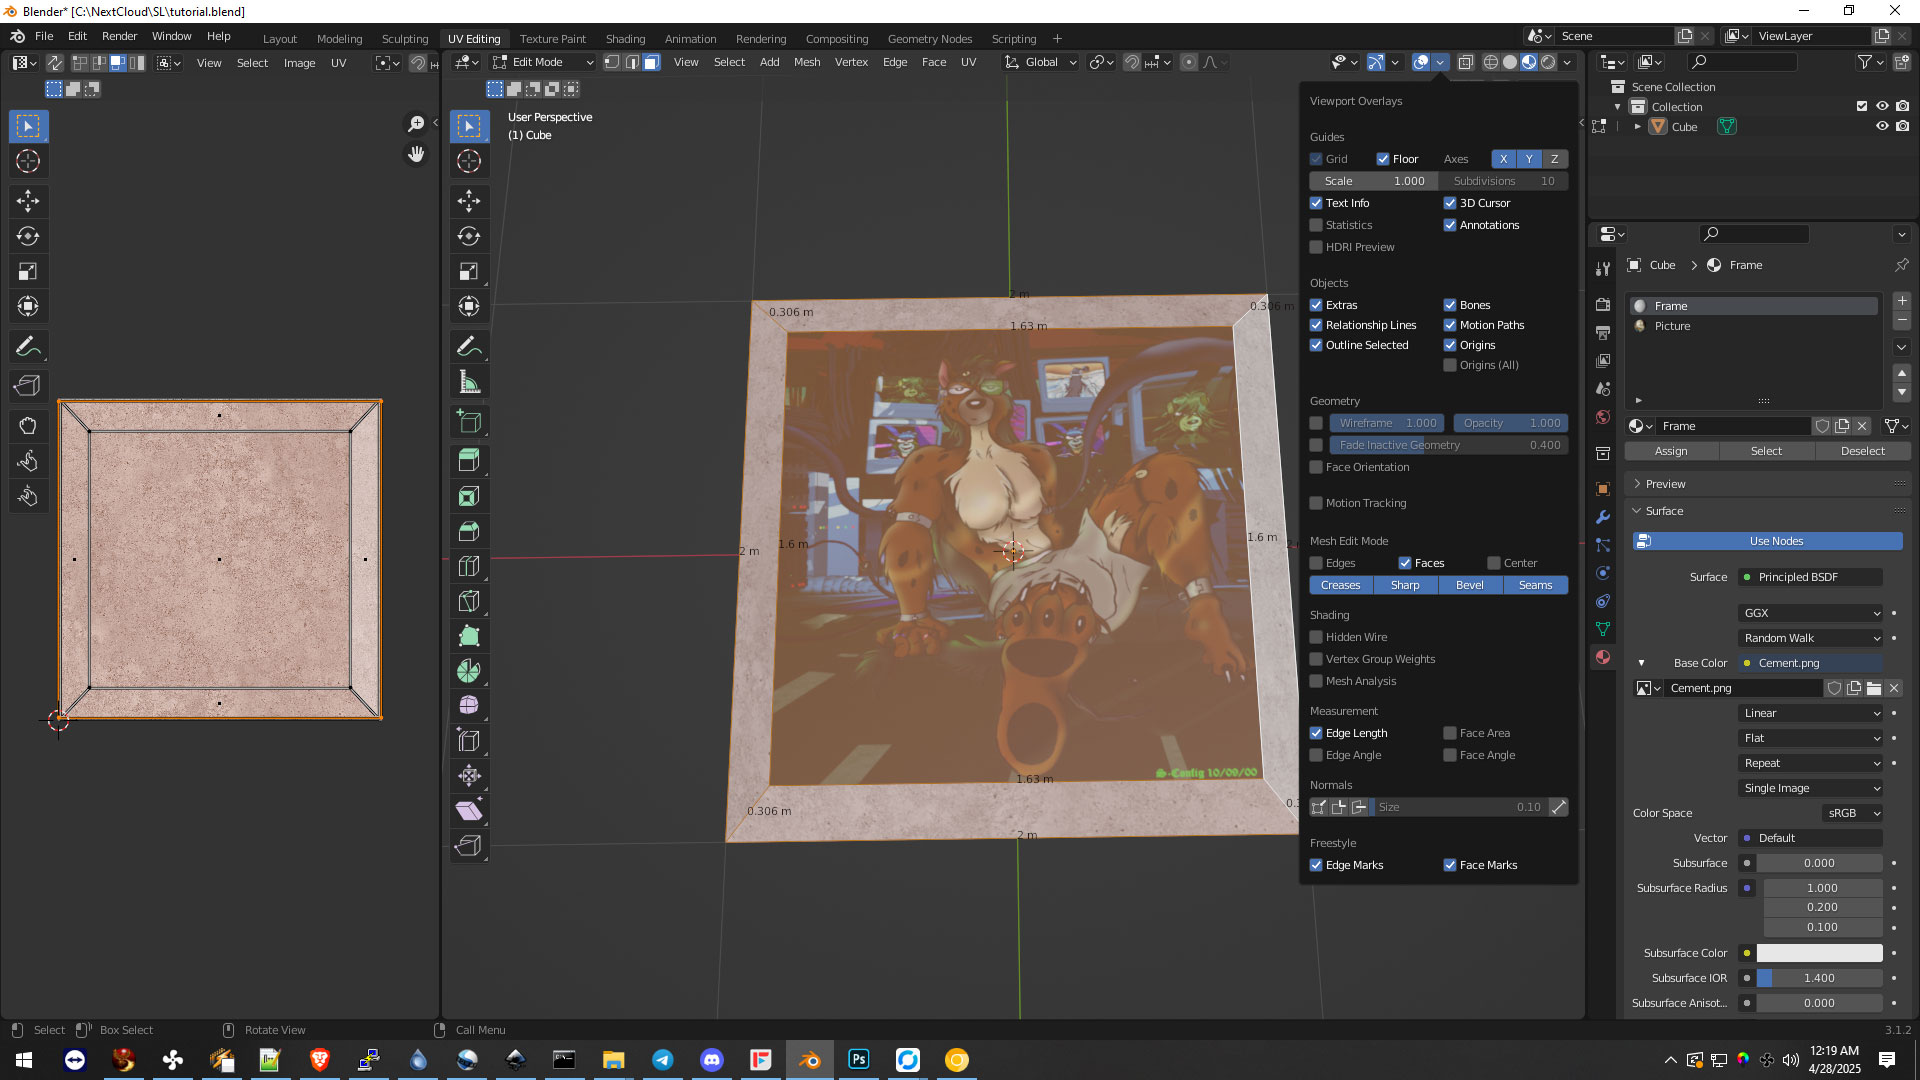Open the Material properties tab icon
This screenshot has width=1920, height=1080.
coord(1603,657)
